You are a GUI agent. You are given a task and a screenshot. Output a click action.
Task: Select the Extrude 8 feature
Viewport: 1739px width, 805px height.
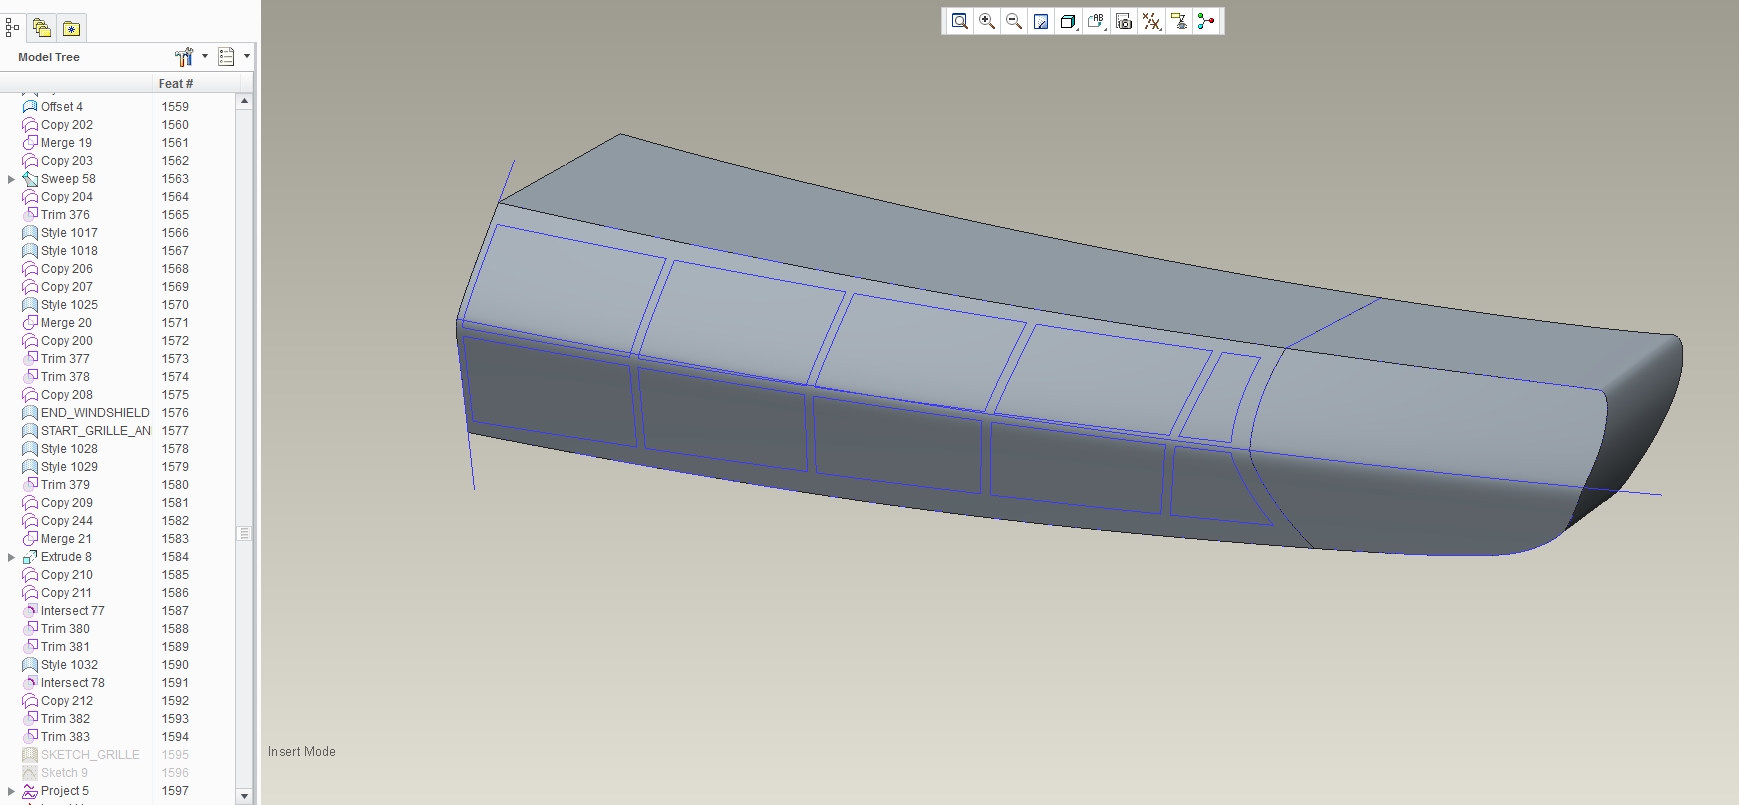pyautogui.click(x=66, y=557)
